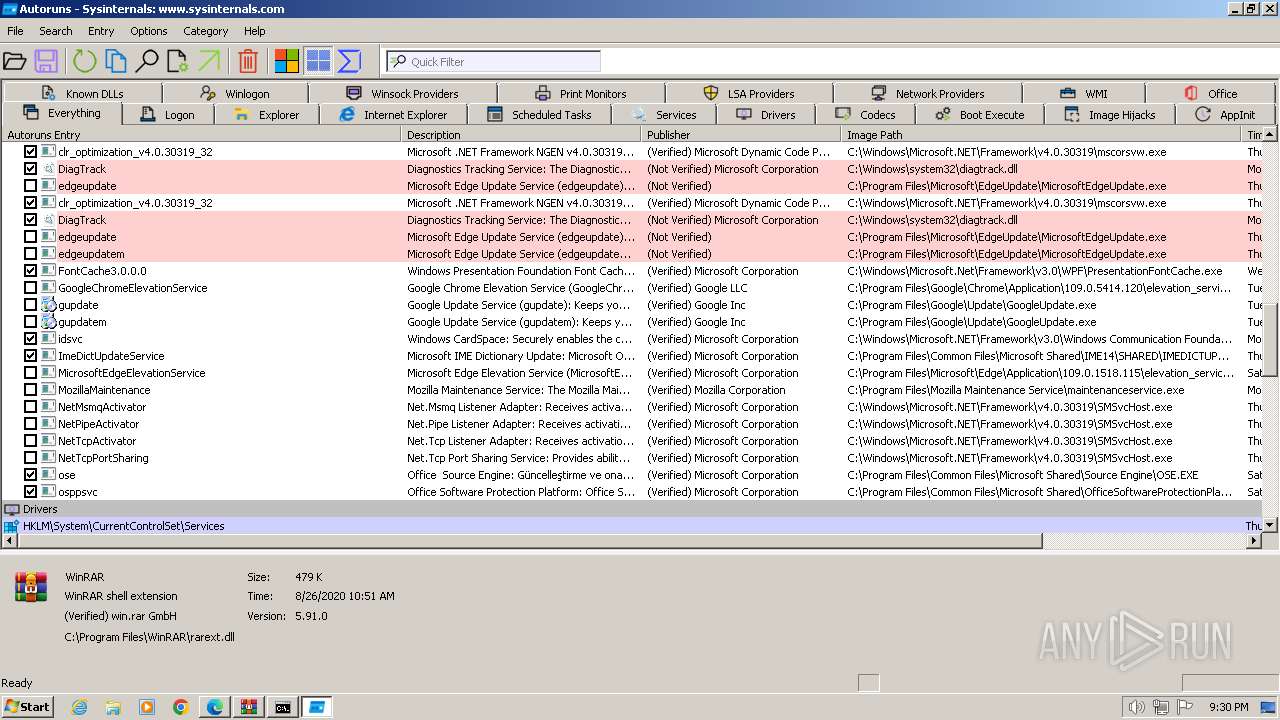Open WinRAR taskbar icon

pyautogui.click(x=248, y=707)
